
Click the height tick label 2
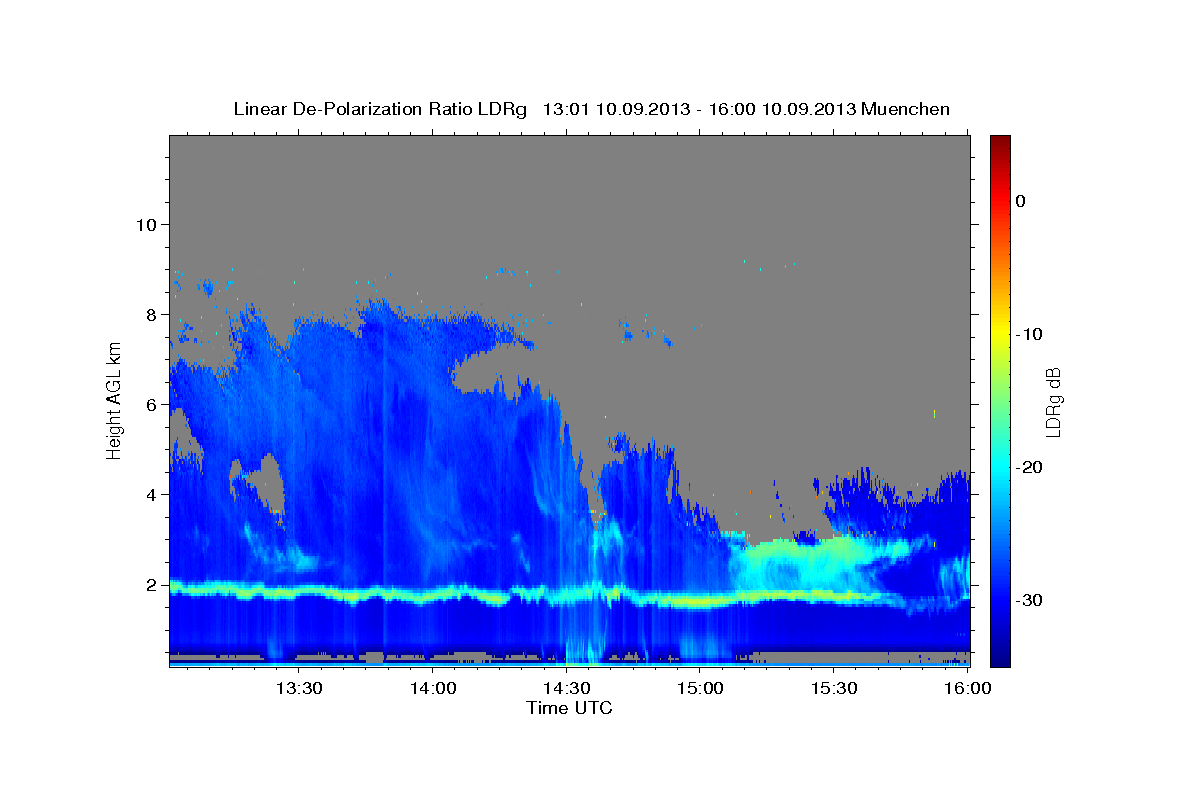152,584
